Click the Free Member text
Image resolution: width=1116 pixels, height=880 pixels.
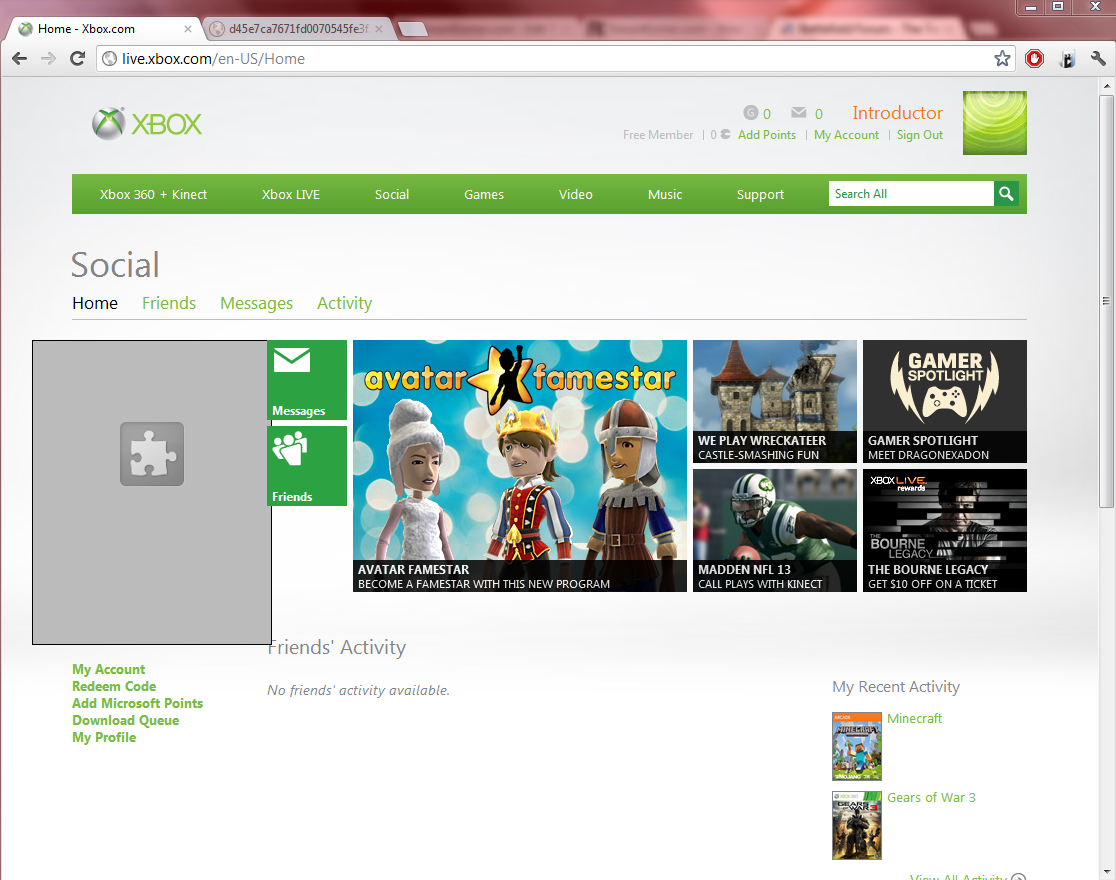click(x=658, y=135)
